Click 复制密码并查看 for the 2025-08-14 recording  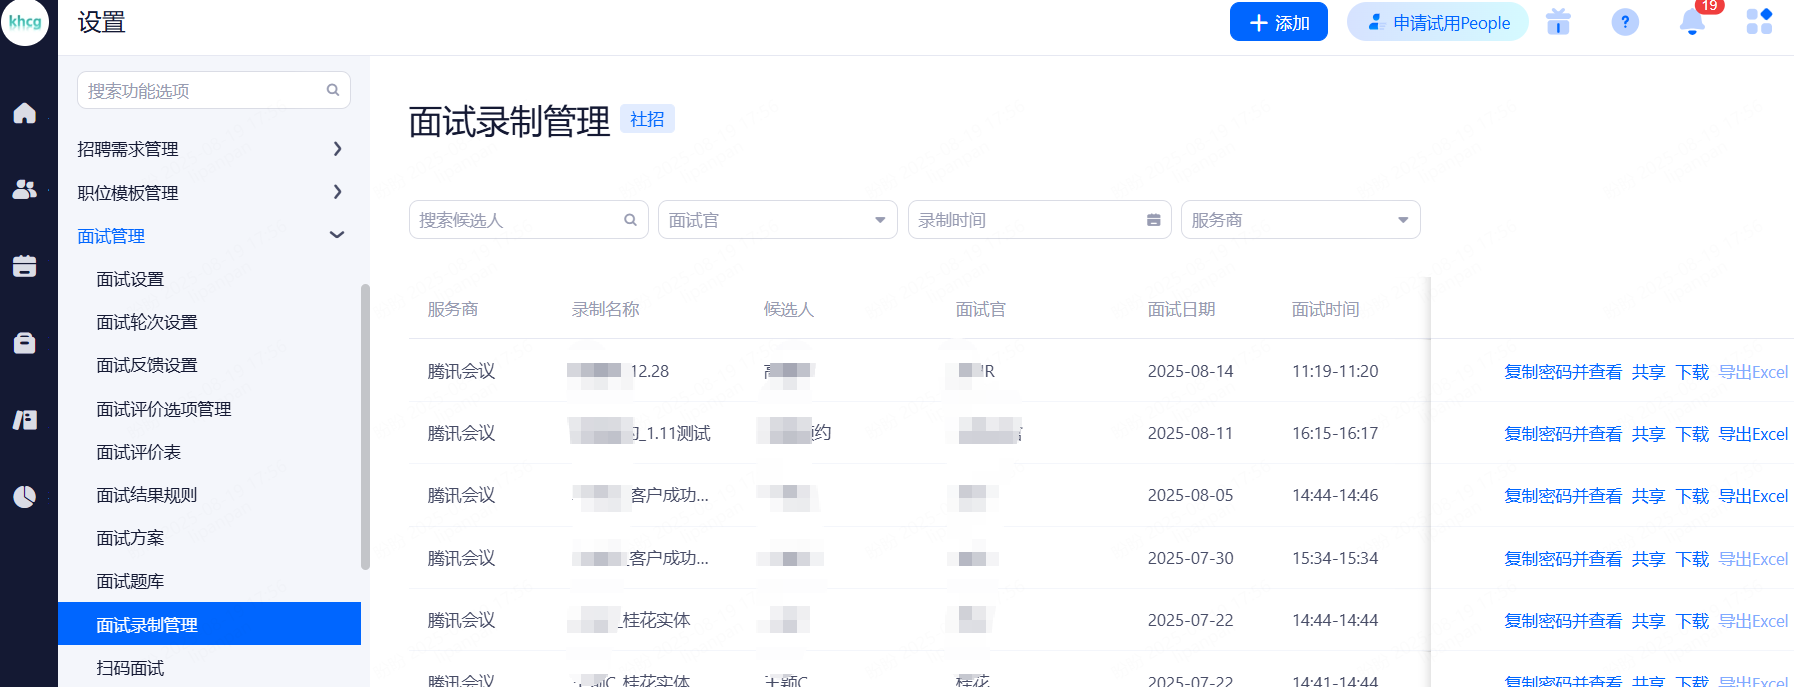click(x=1562, y=372)
